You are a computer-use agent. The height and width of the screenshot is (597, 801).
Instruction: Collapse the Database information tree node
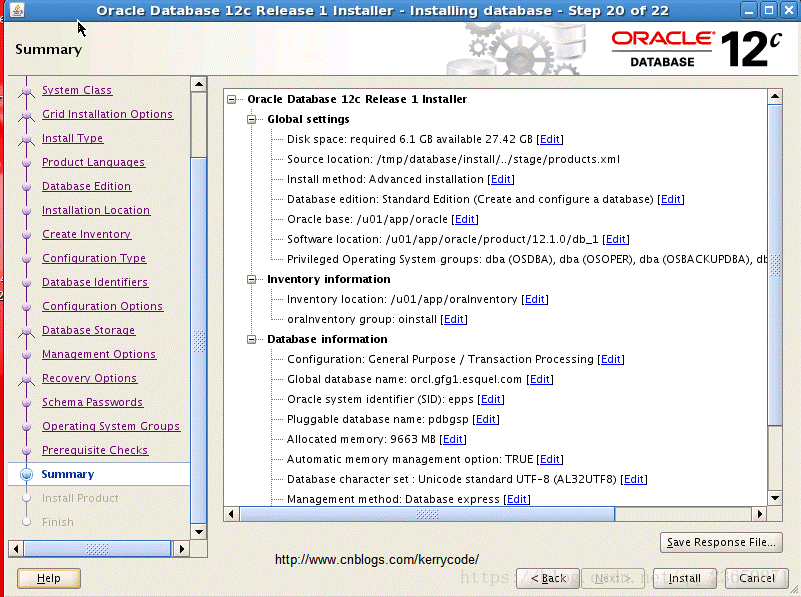click(x=251, y=340)
